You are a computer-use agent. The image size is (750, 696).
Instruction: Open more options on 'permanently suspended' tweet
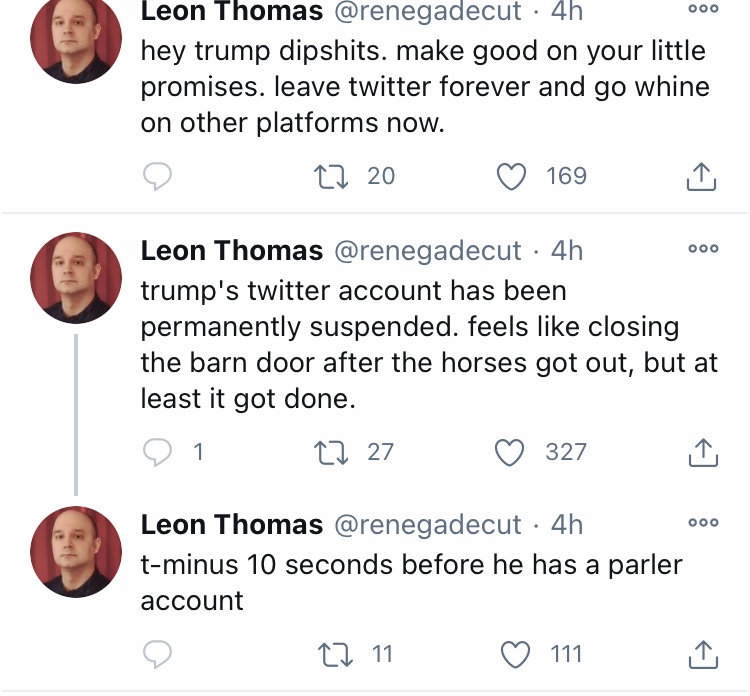tap(703, 248)
